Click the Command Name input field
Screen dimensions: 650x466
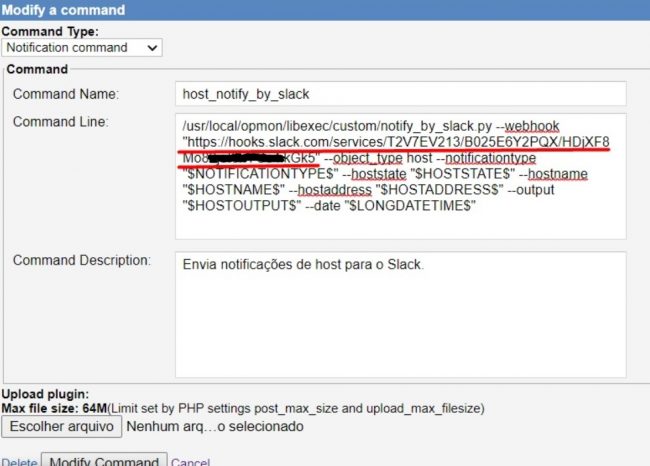[400, 93]
